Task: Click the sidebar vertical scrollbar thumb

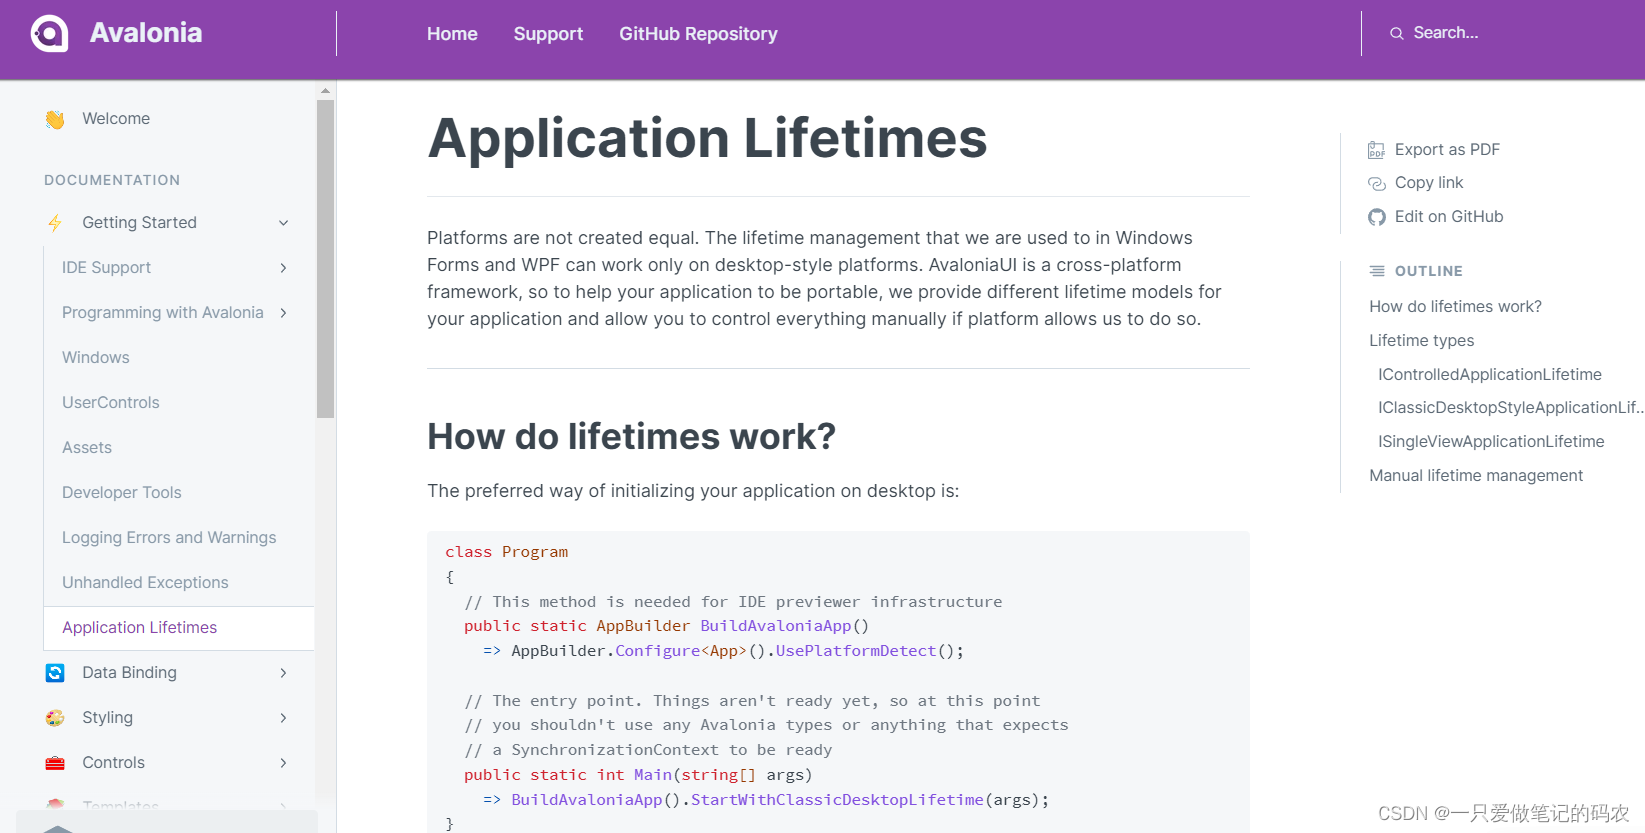Action: click(325, 258)
